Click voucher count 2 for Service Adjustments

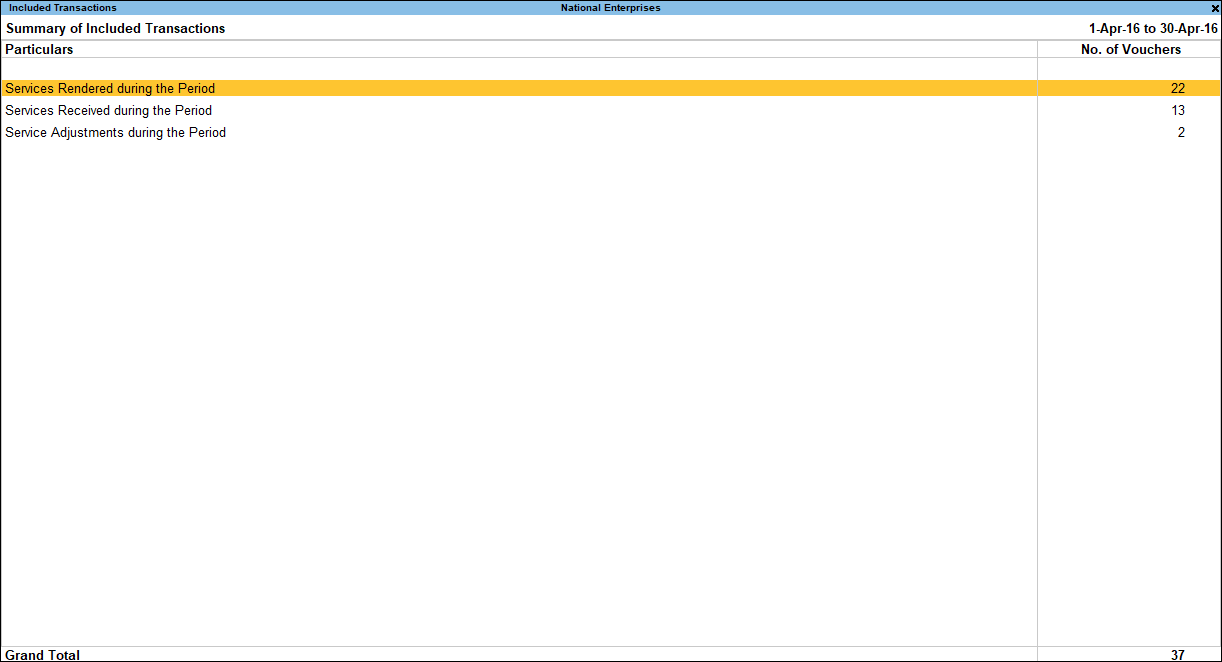[x=1181, y=132]
